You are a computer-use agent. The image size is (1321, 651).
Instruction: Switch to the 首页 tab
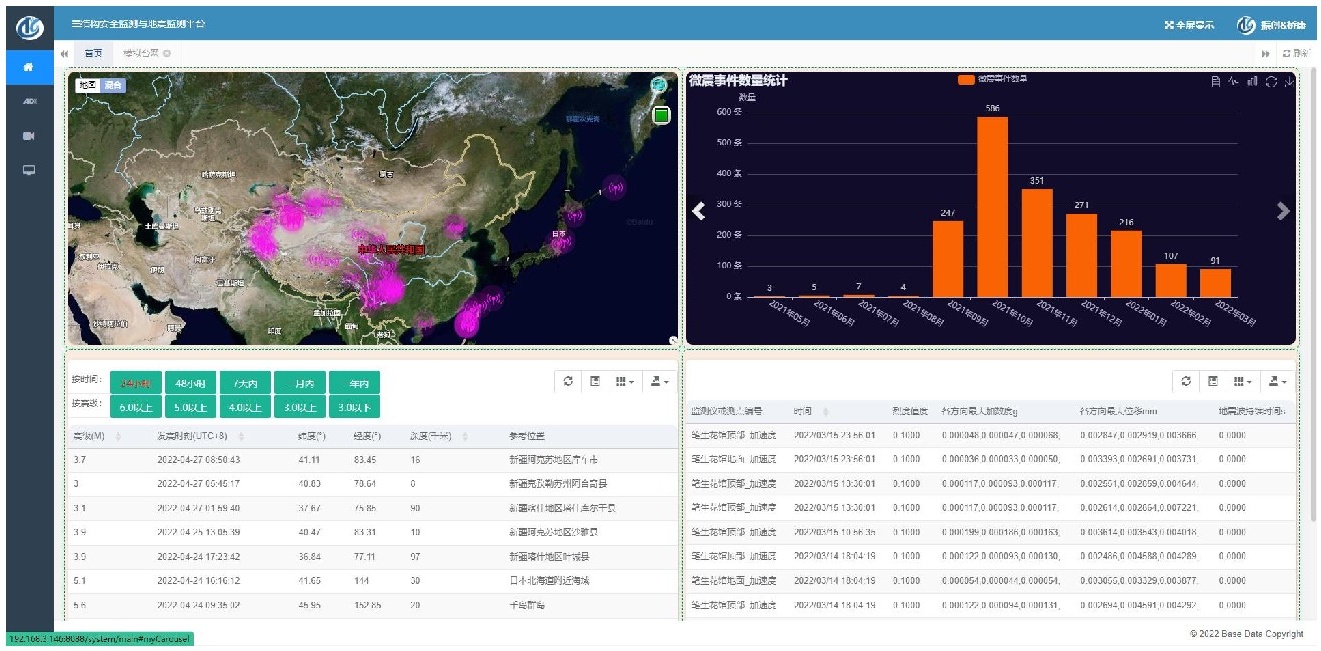point(93,53)
